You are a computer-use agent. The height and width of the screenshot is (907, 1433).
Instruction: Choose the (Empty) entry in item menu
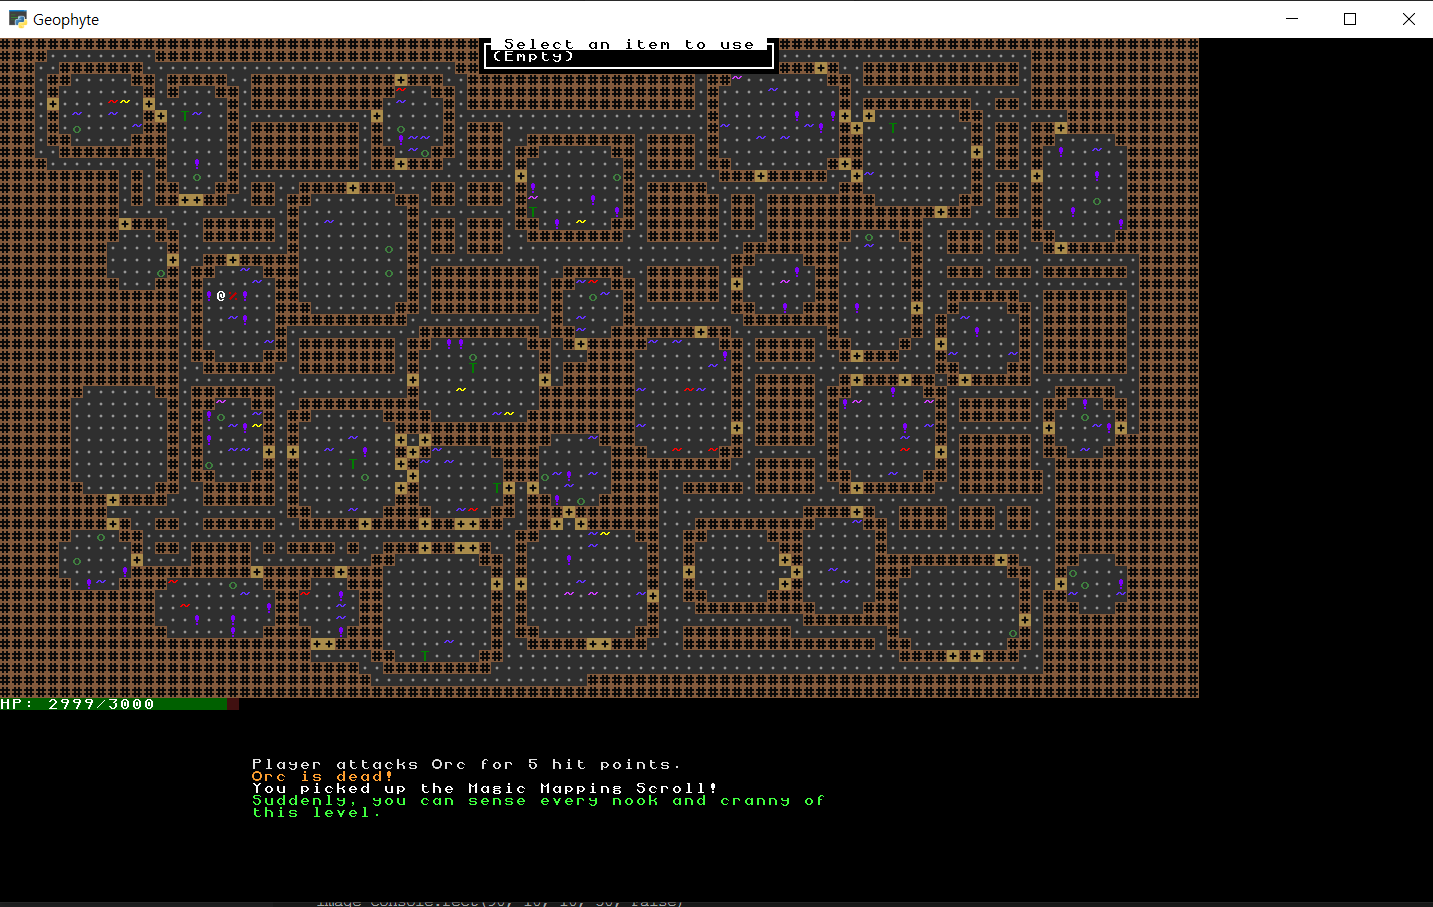pyautogui.click(x=533, y=56)
